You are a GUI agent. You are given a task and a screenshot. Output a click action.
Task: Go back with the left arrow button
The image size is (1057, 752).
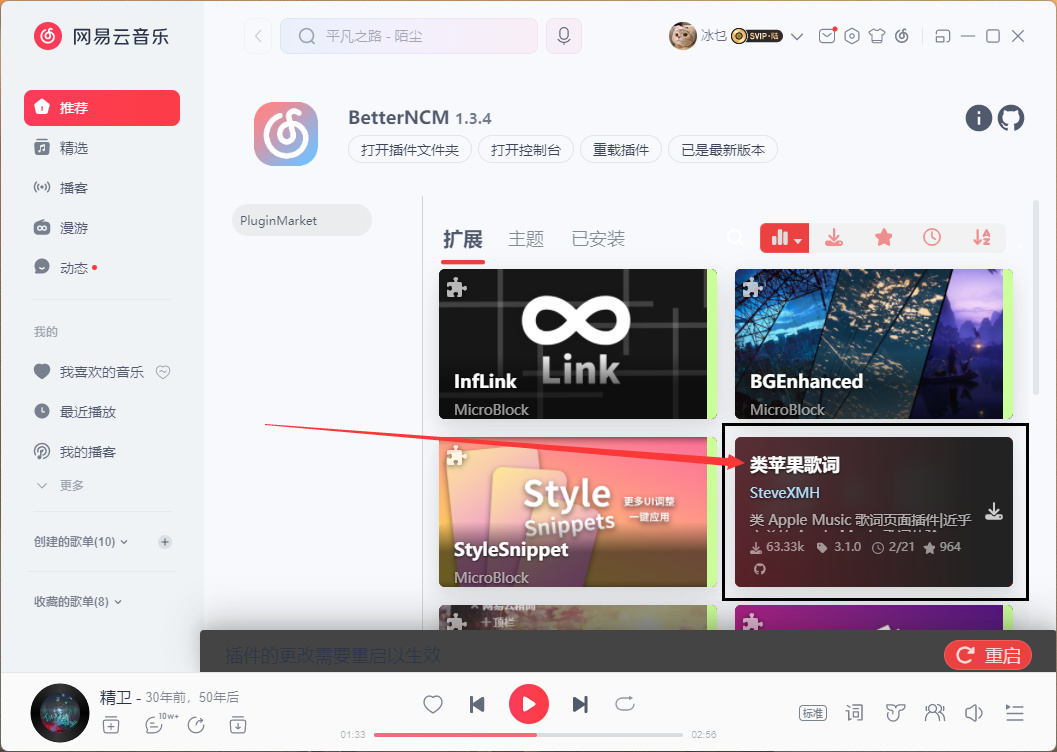coord(258,36)
